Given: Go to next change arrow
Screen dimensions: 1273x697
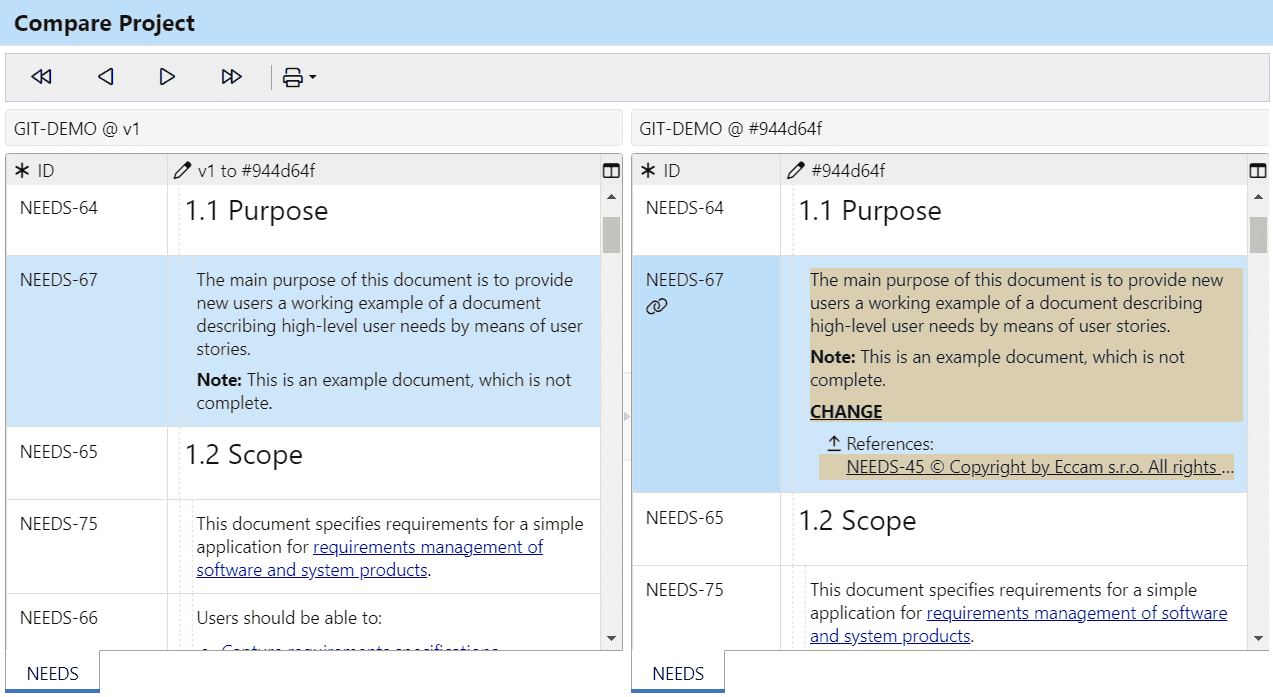Looking at the screenshot, I should coord(167,77).
